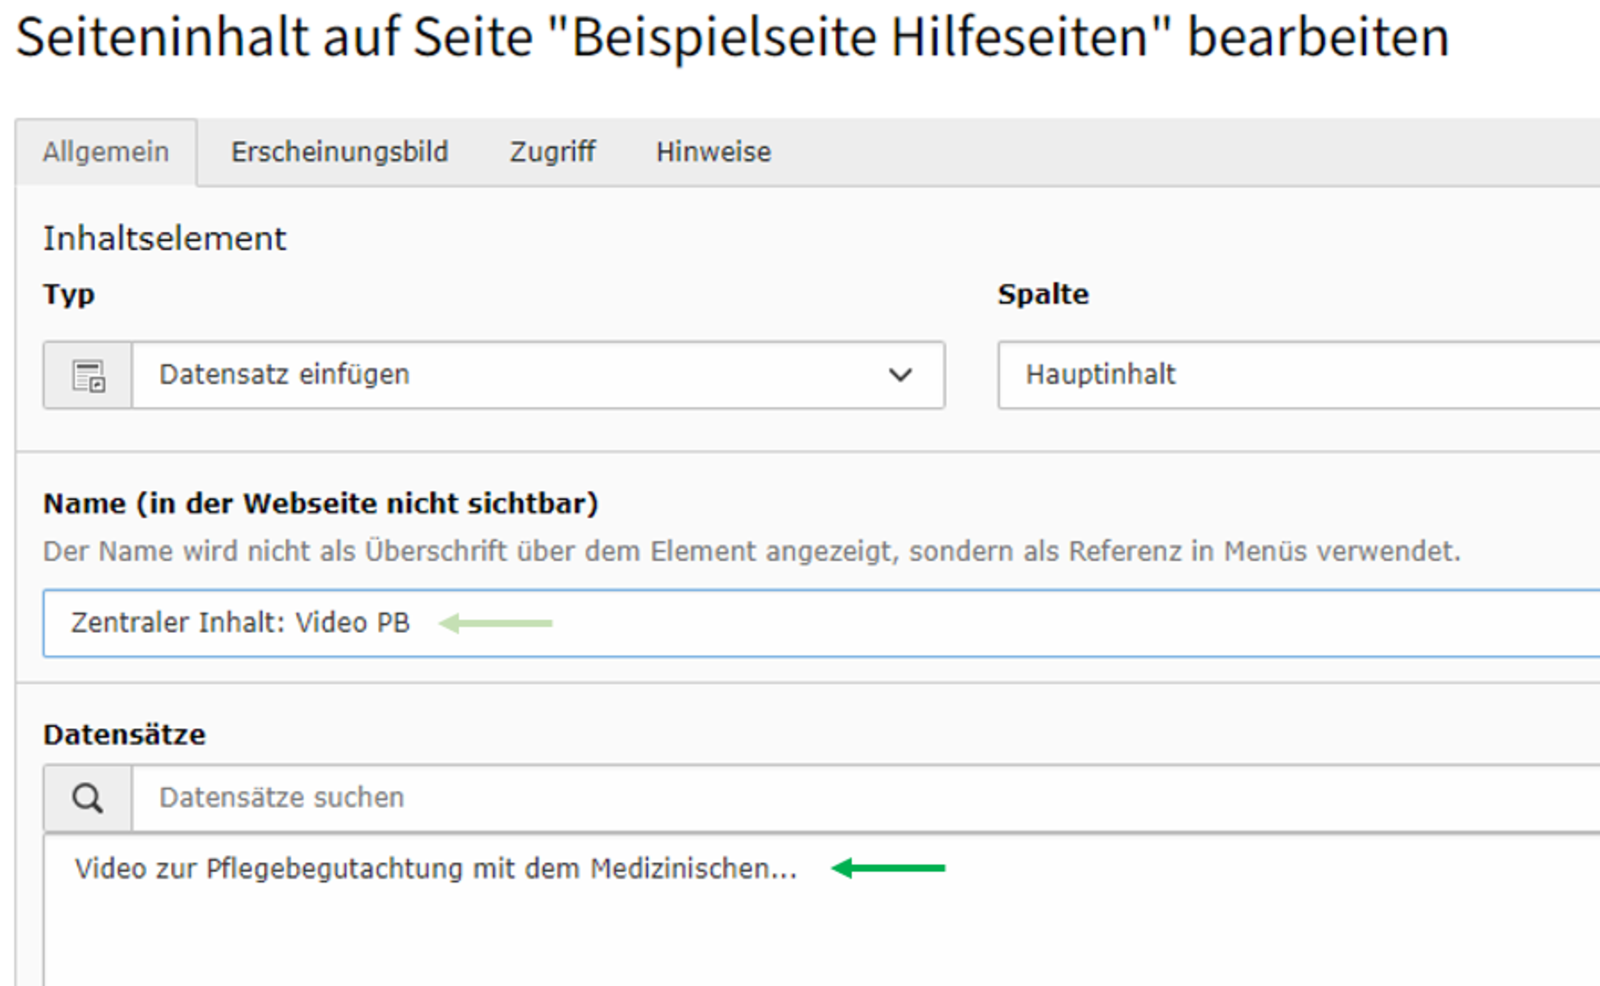Click the Name field 'Zentraler Inhalt: Video PB'

tap(821, 623)
